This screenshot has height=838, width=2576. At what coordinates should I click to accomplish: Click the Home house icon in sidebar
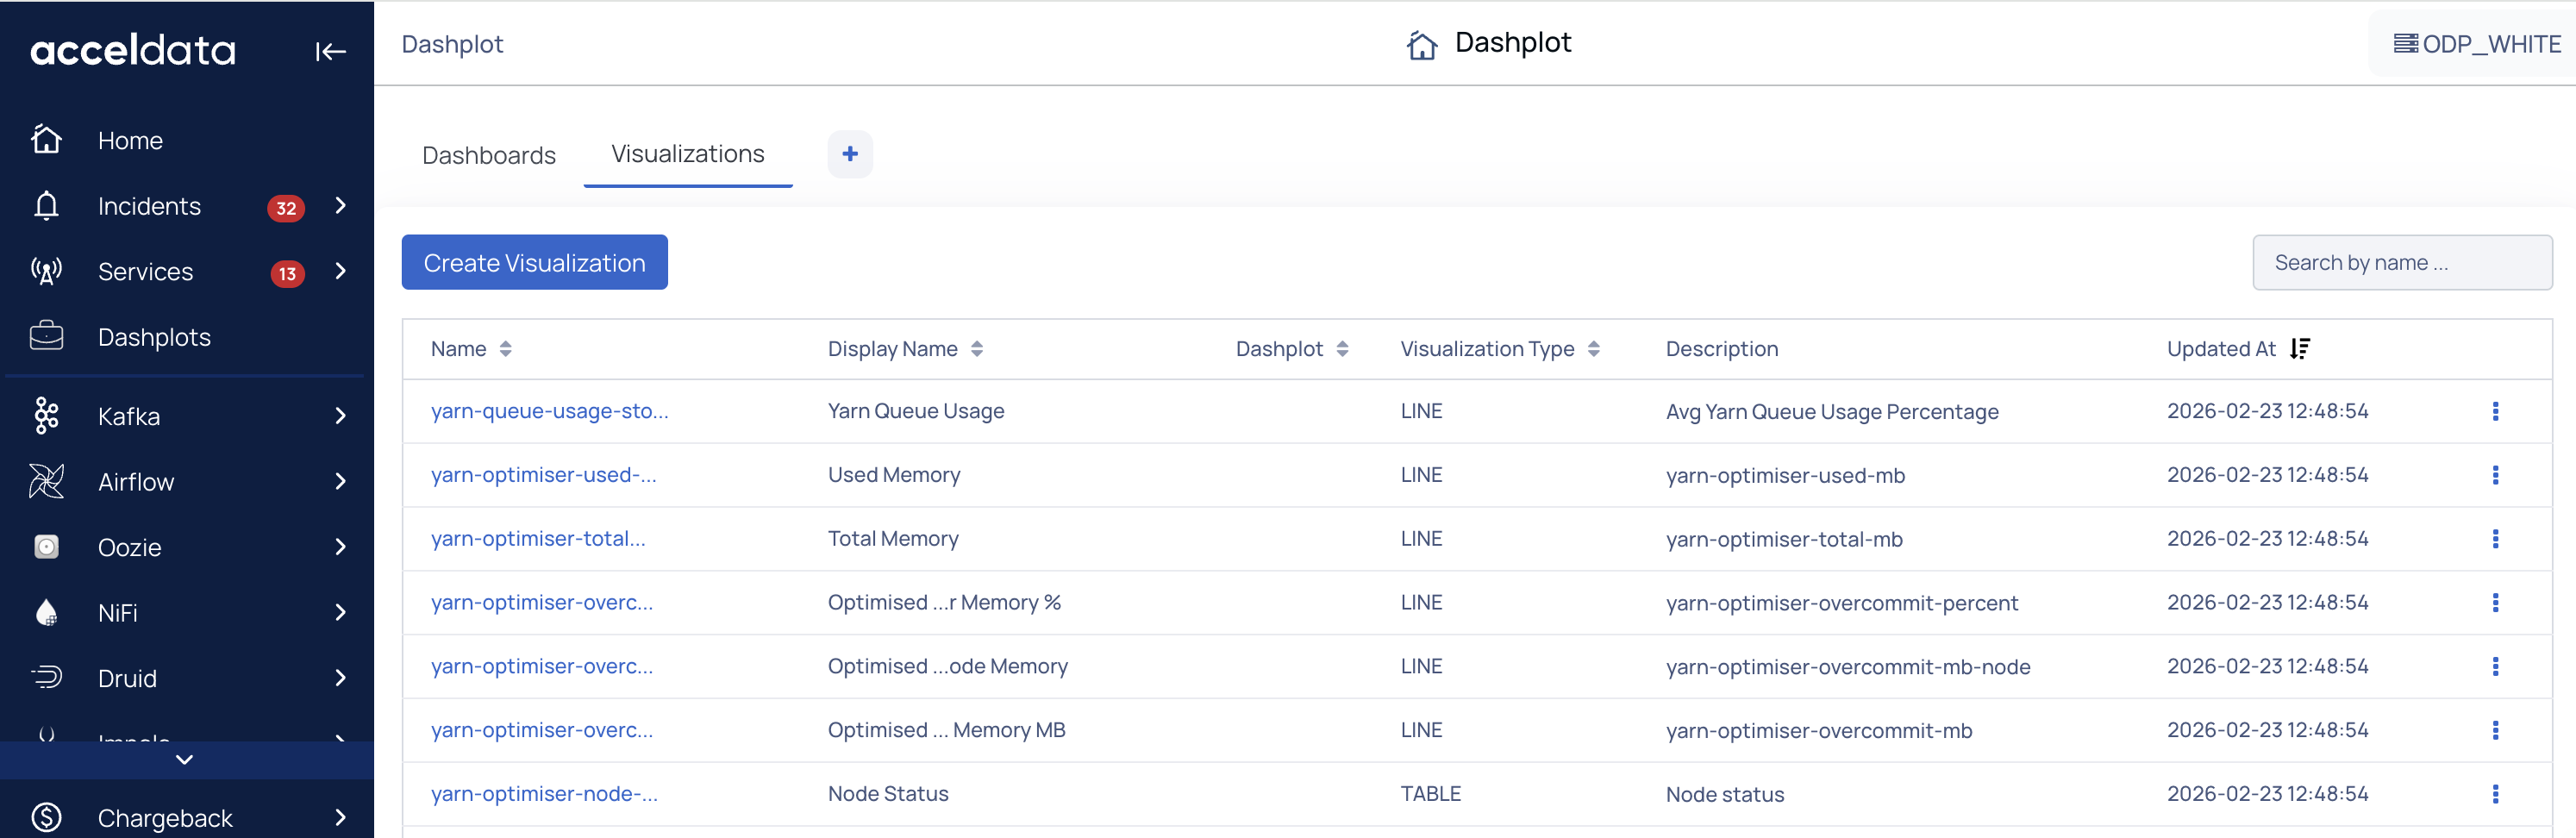coord(46,140)
